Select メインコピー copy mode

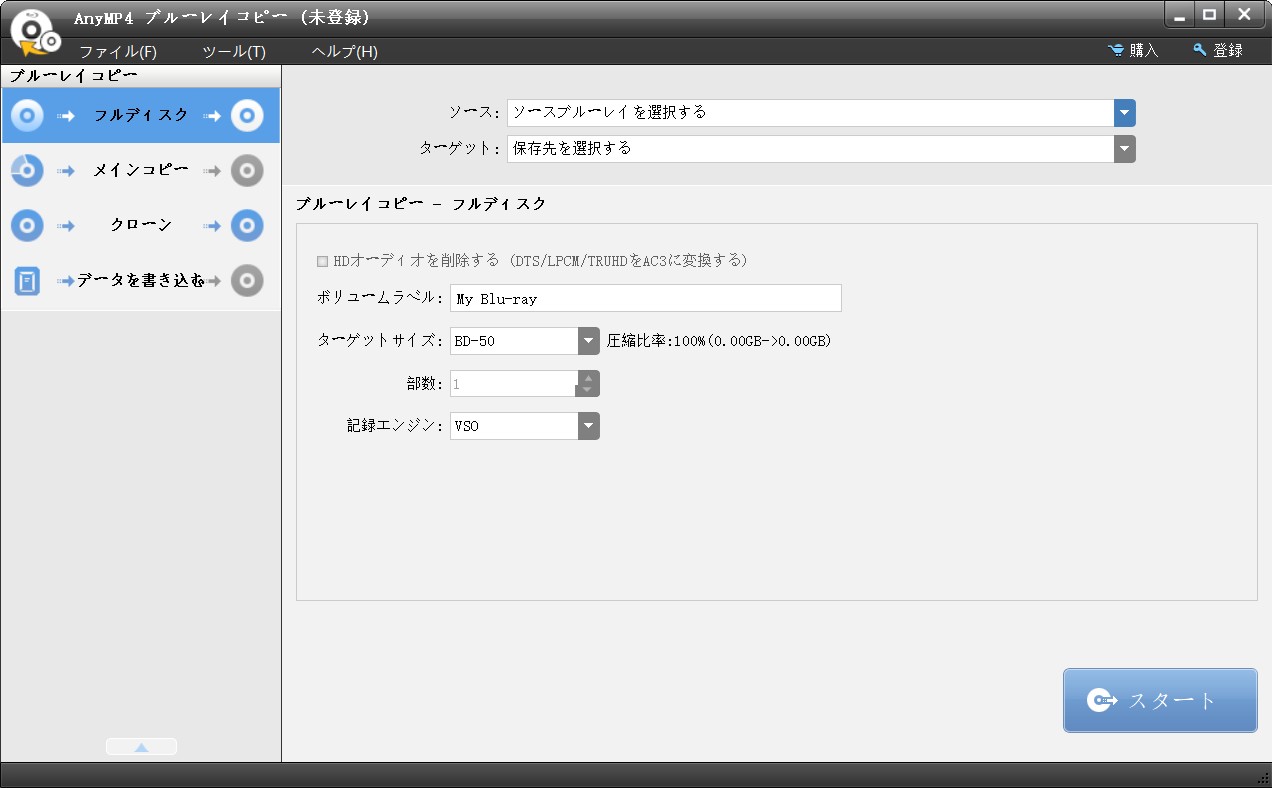(x=141, y=171)
